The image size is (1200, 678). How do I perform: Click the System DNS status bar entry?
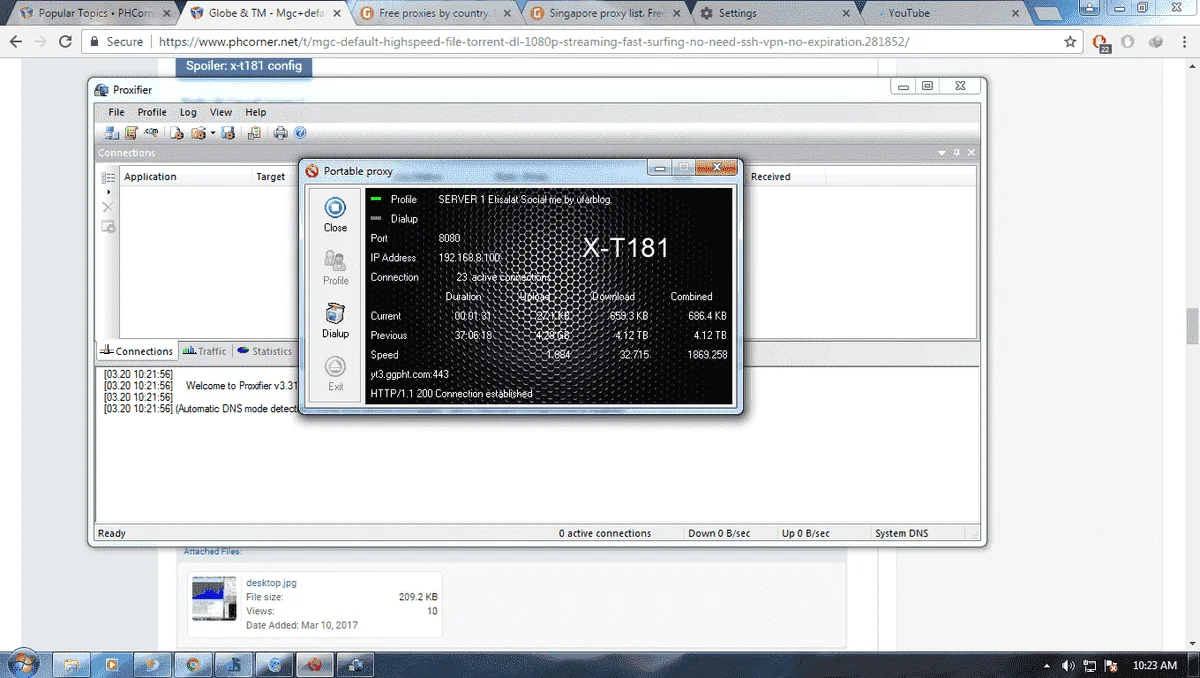(x=901, y=533)
